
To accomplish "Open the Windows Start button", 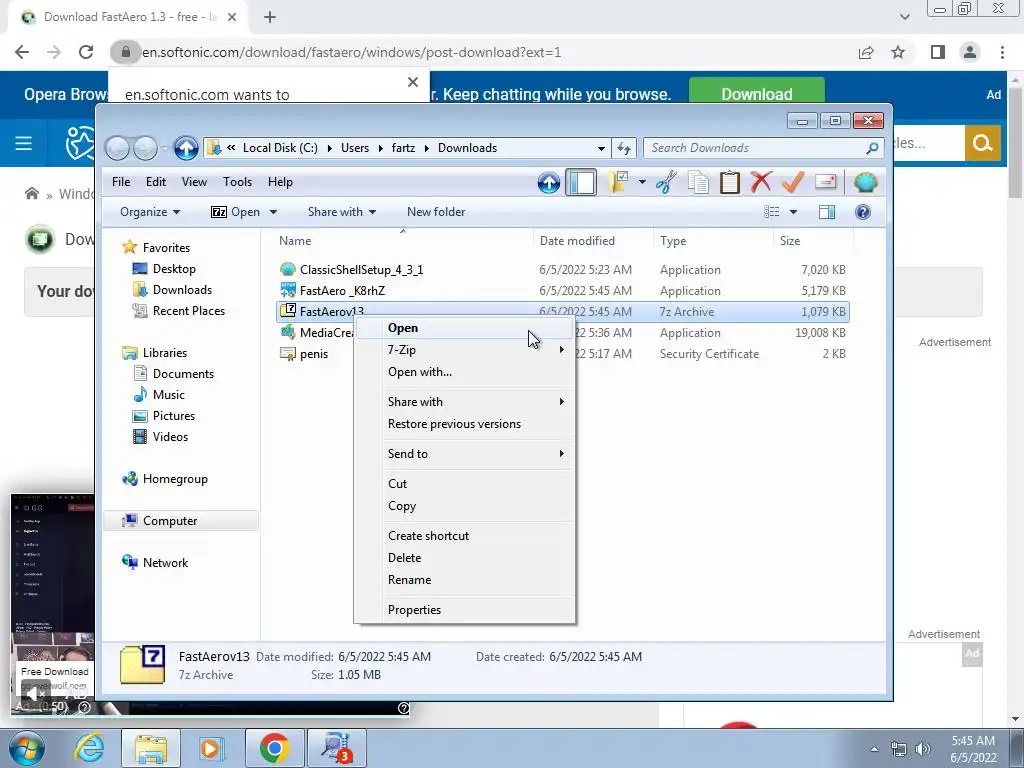I will click(25, 748).
